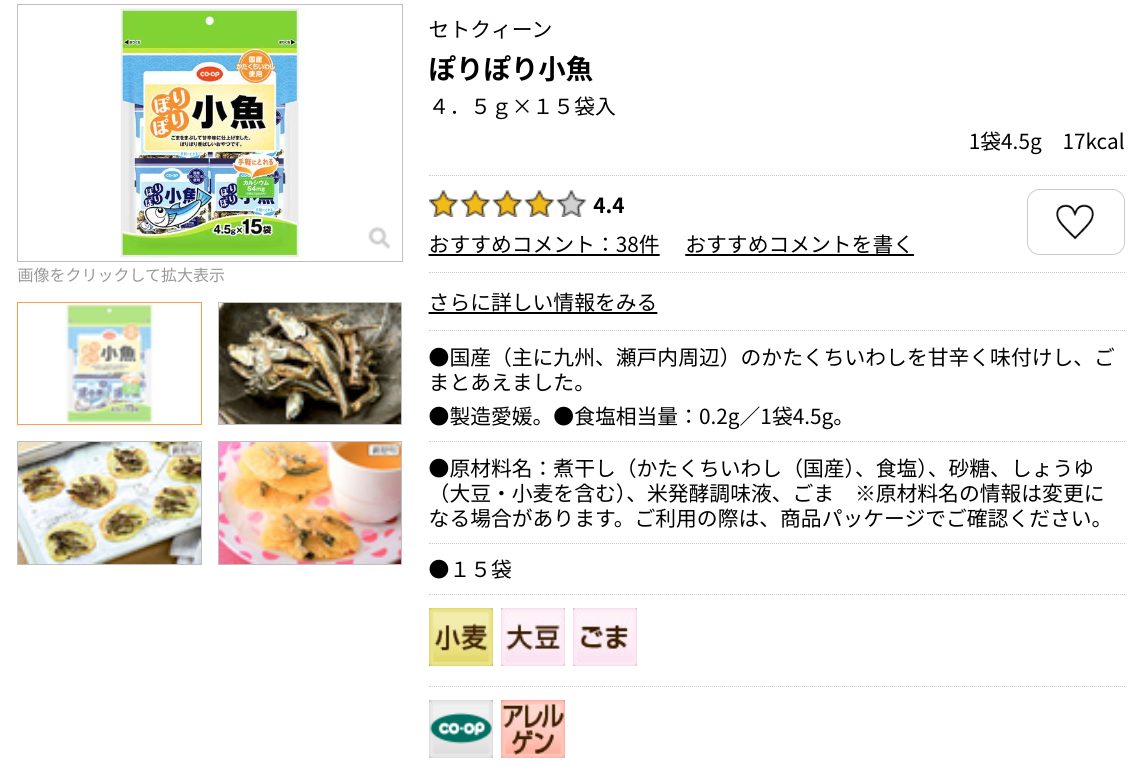Click the ぽりぽり小魚 product title
The width and height of the screenshot is (1135, 769).
coord(510,69)
